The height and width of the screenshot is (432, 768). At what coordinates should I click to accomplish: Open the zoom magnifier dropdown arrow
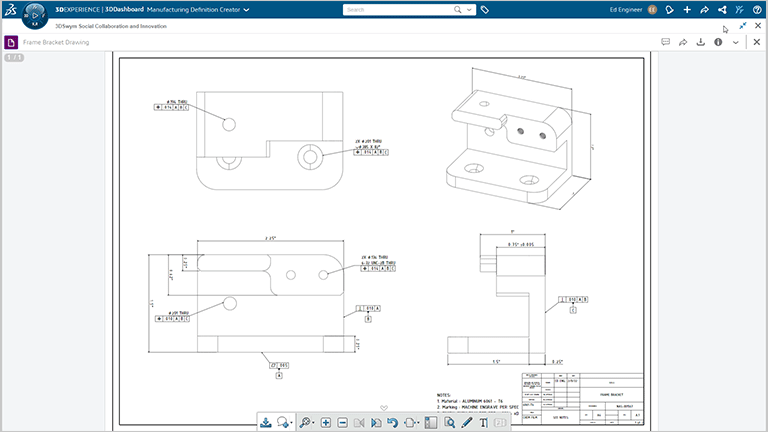(315, 424)
